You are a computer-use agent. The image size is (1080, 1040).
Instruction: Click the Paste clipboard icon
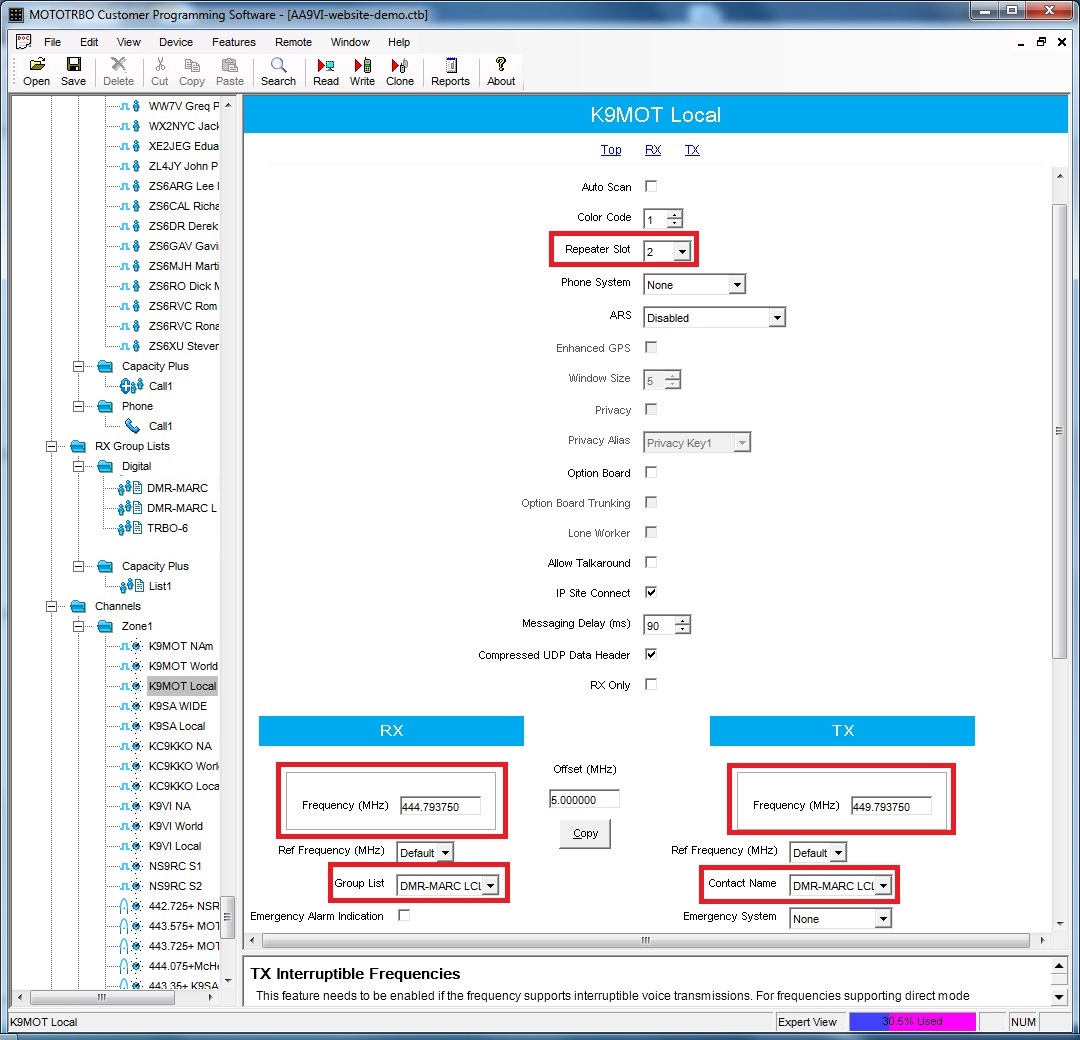(229, 65)
